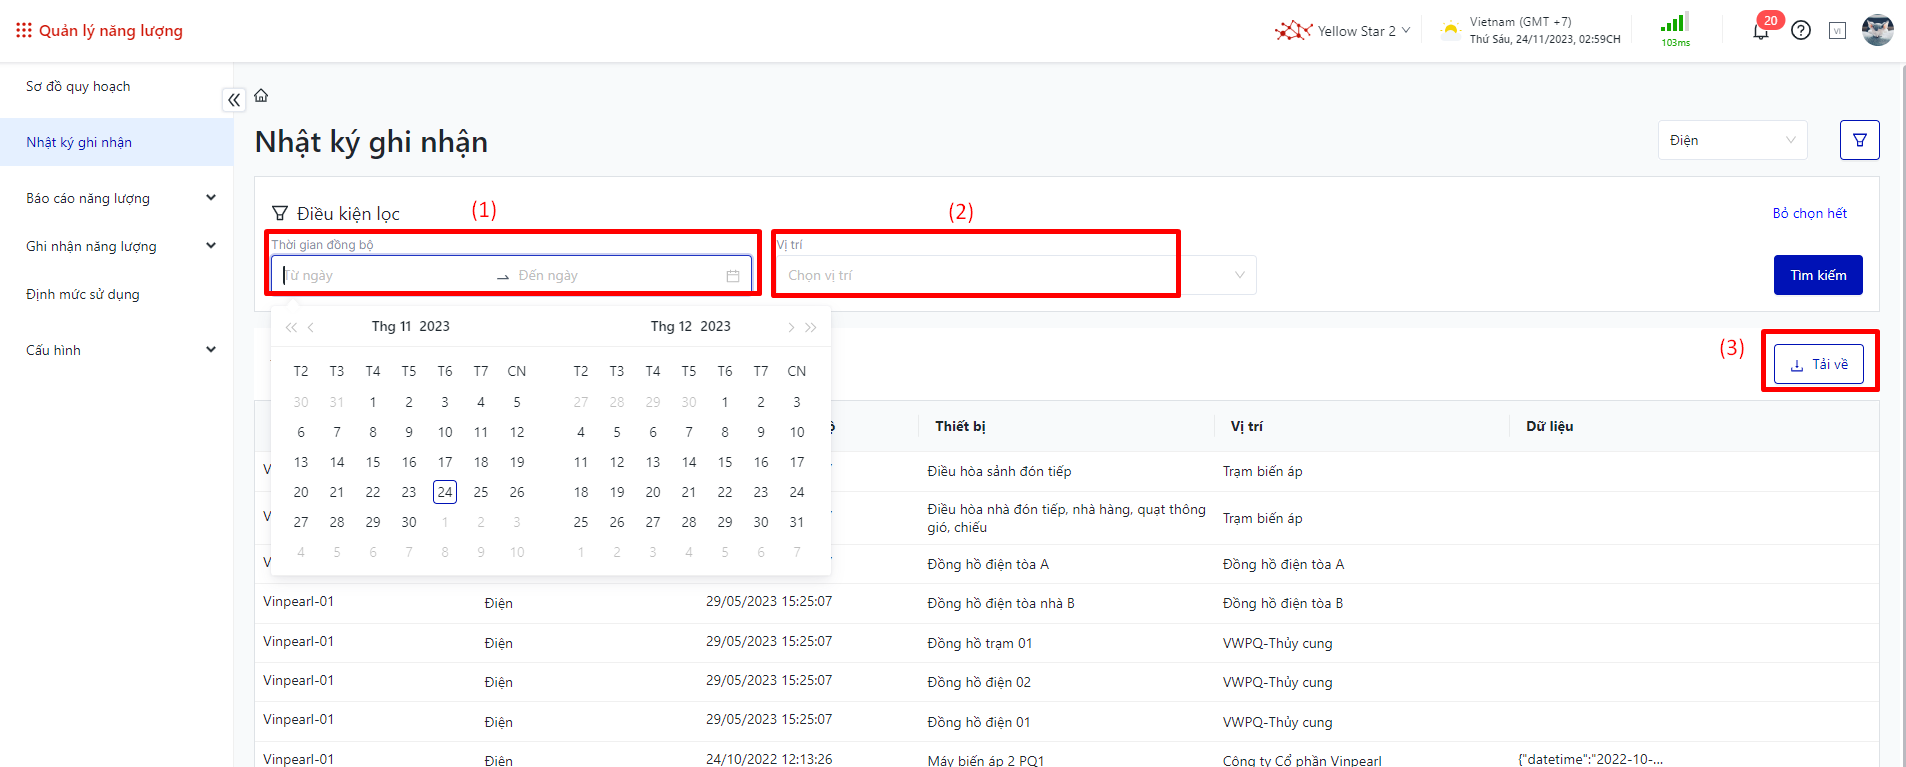Click the filter funnel button
Image resolution: width=1906 pixels, height=767 pixels.
click(x=1859, y=140)
